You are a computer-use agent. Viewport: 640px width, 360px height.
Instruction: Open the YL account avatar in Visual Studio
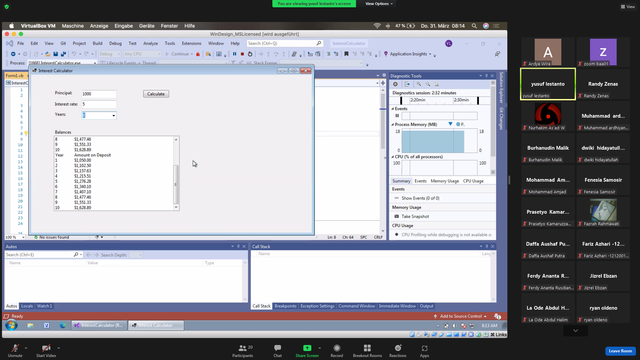(x=449, y=43)
